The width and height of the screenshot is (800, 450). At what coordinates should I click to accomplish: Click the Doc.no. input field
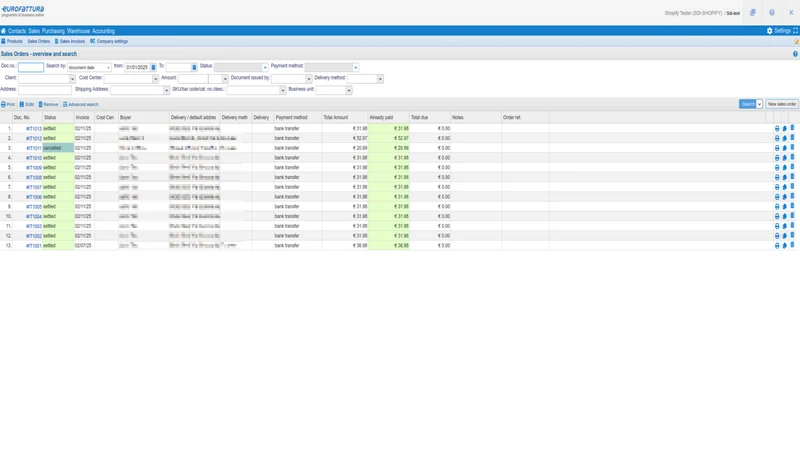[31, 67]
